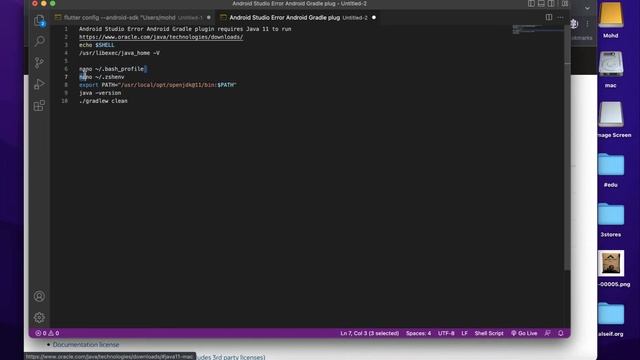Open the alseif.org folder on desktop
The image size is (640, 360).
611,319
